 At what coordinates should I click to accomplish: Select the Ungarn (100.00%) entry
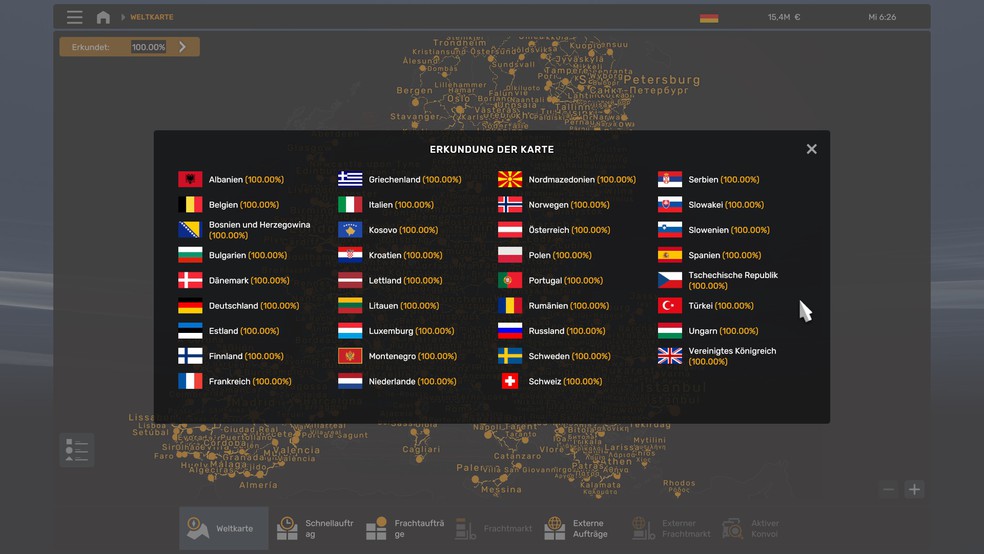tap(708, 331)
